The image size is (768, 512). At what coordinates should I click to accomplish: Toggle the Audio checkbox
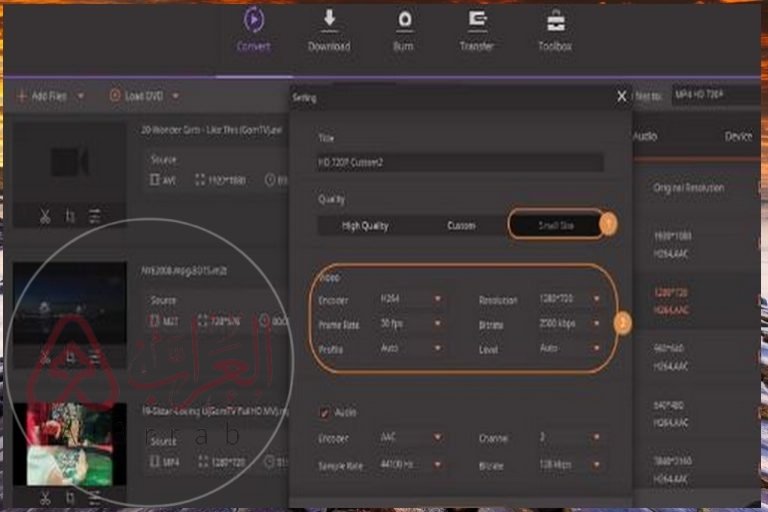pyautogui.click(x=324, y=412)
